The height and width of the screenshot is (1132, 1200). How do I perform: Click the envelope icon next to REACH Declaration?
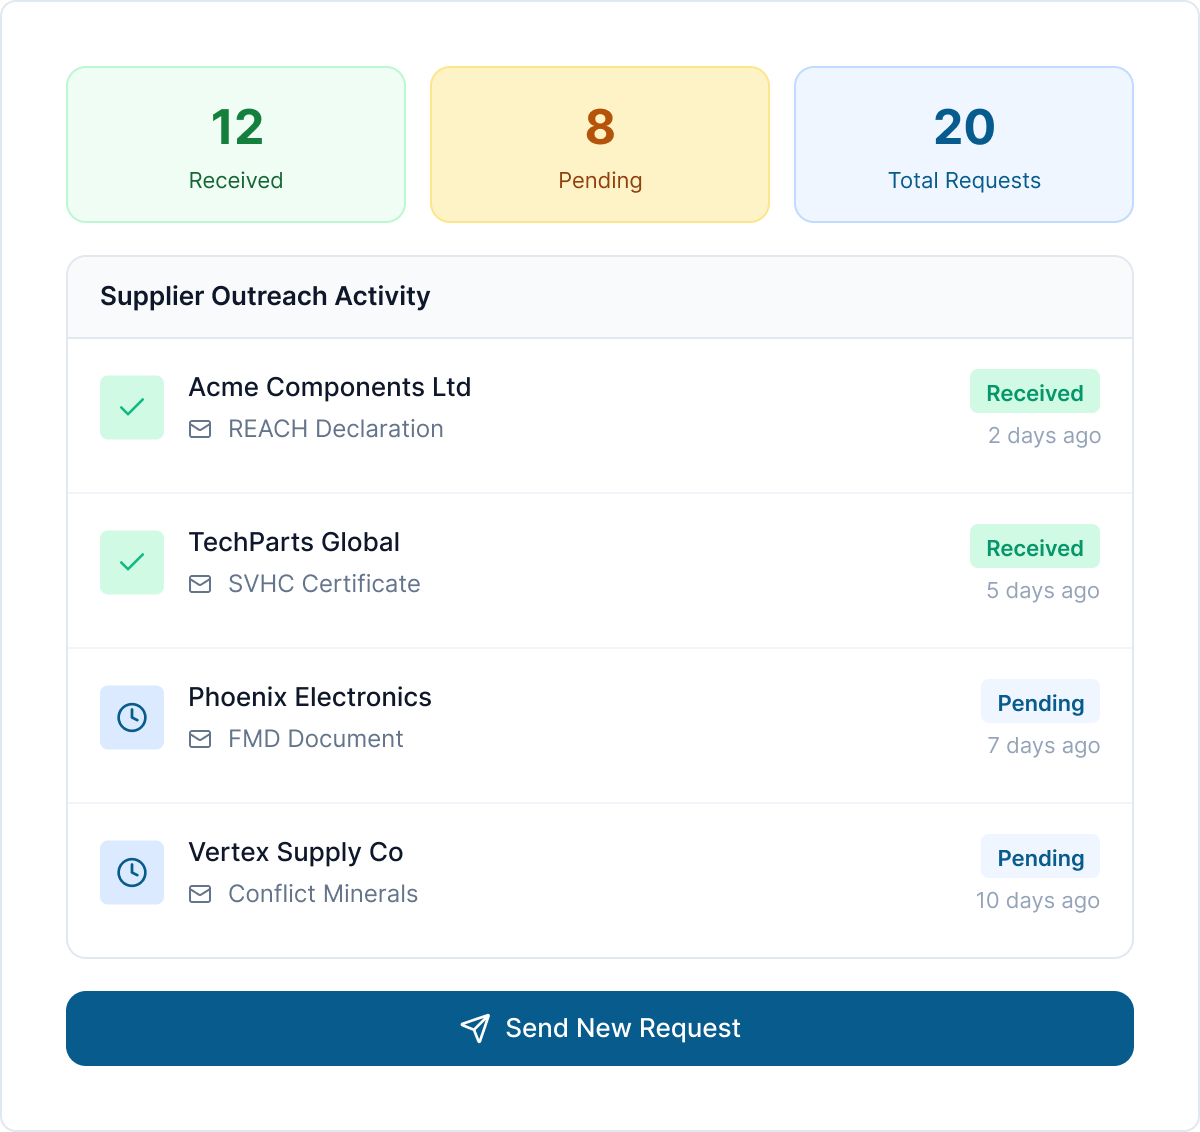tap(200, 429)
